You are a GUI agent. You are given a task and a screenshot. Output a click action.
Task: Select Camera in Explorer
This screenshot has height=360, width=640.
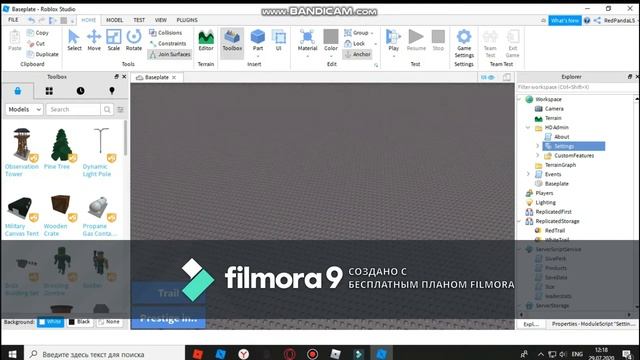(554, 109)
